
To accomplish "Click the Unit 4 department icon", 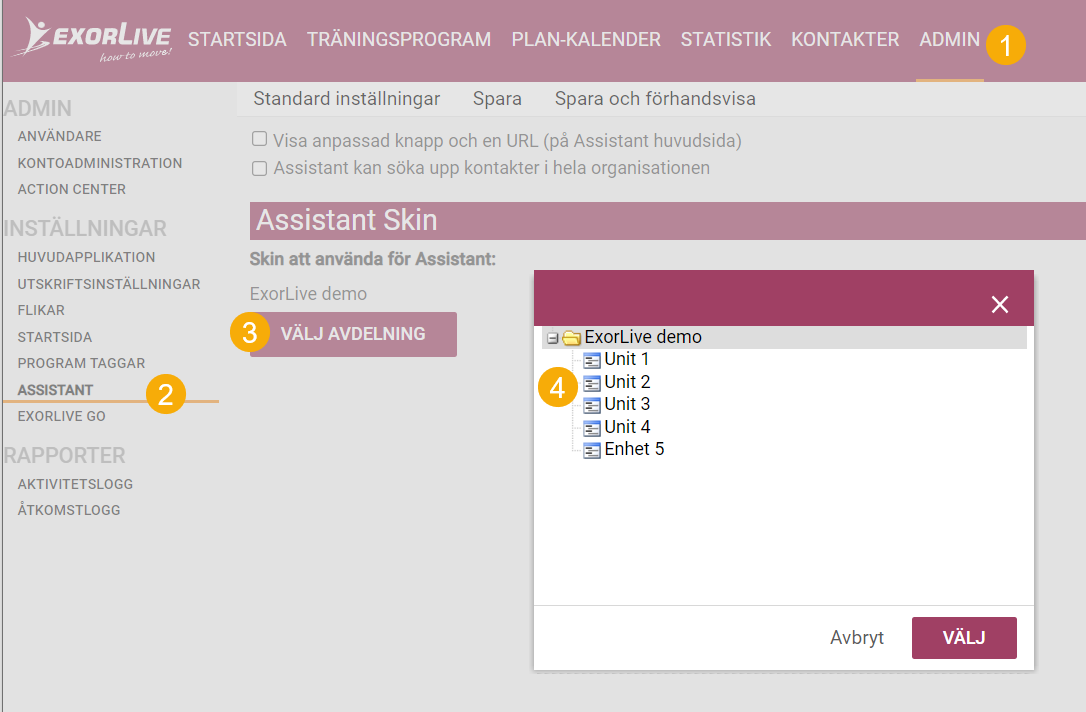I will click(591, 428).
